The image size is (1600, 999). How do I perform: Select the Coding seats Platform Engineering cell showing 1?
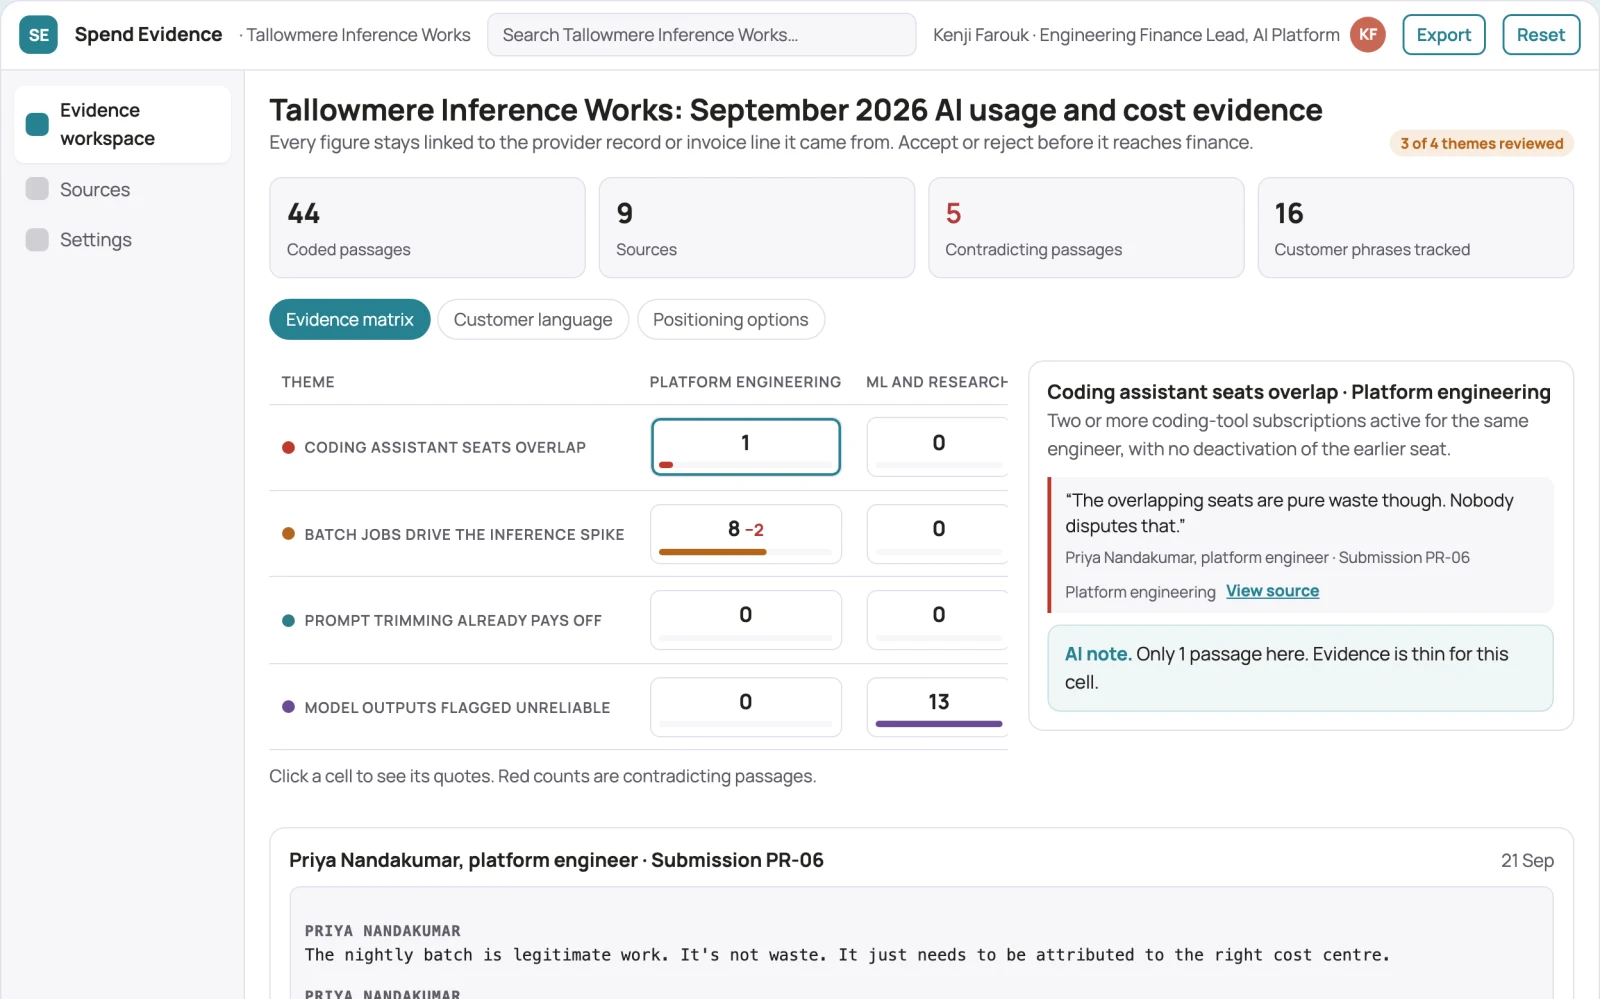pyautogui.click(x=745, y=447)
